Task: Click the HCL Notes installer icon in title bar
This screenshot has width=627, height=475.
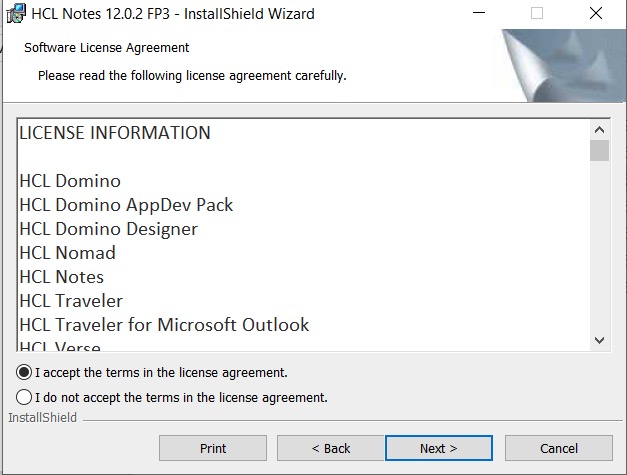Action: click(x=16, y=14)
